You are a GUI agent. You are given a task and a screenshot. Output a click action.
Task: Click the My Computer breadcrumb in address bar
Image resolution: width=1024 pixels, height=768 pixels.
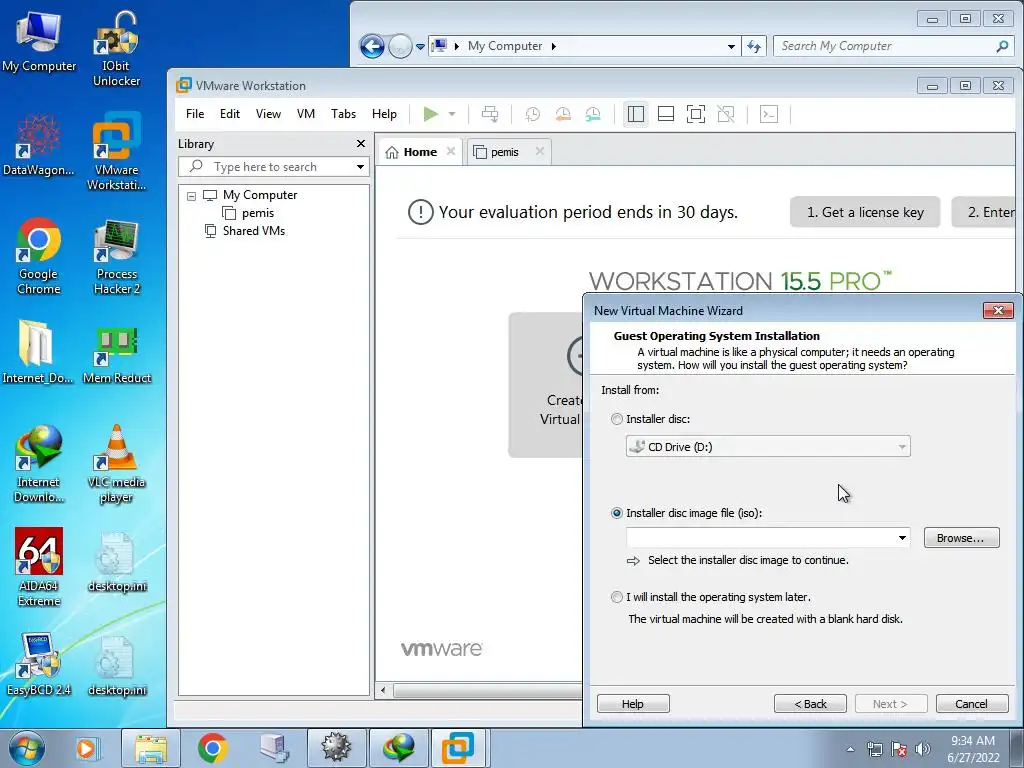(x=505, y=46)
